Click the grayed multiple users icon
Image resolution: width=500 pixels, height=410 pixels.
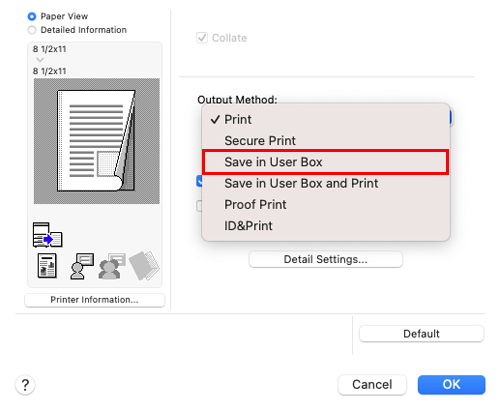[x=112, y=266]
